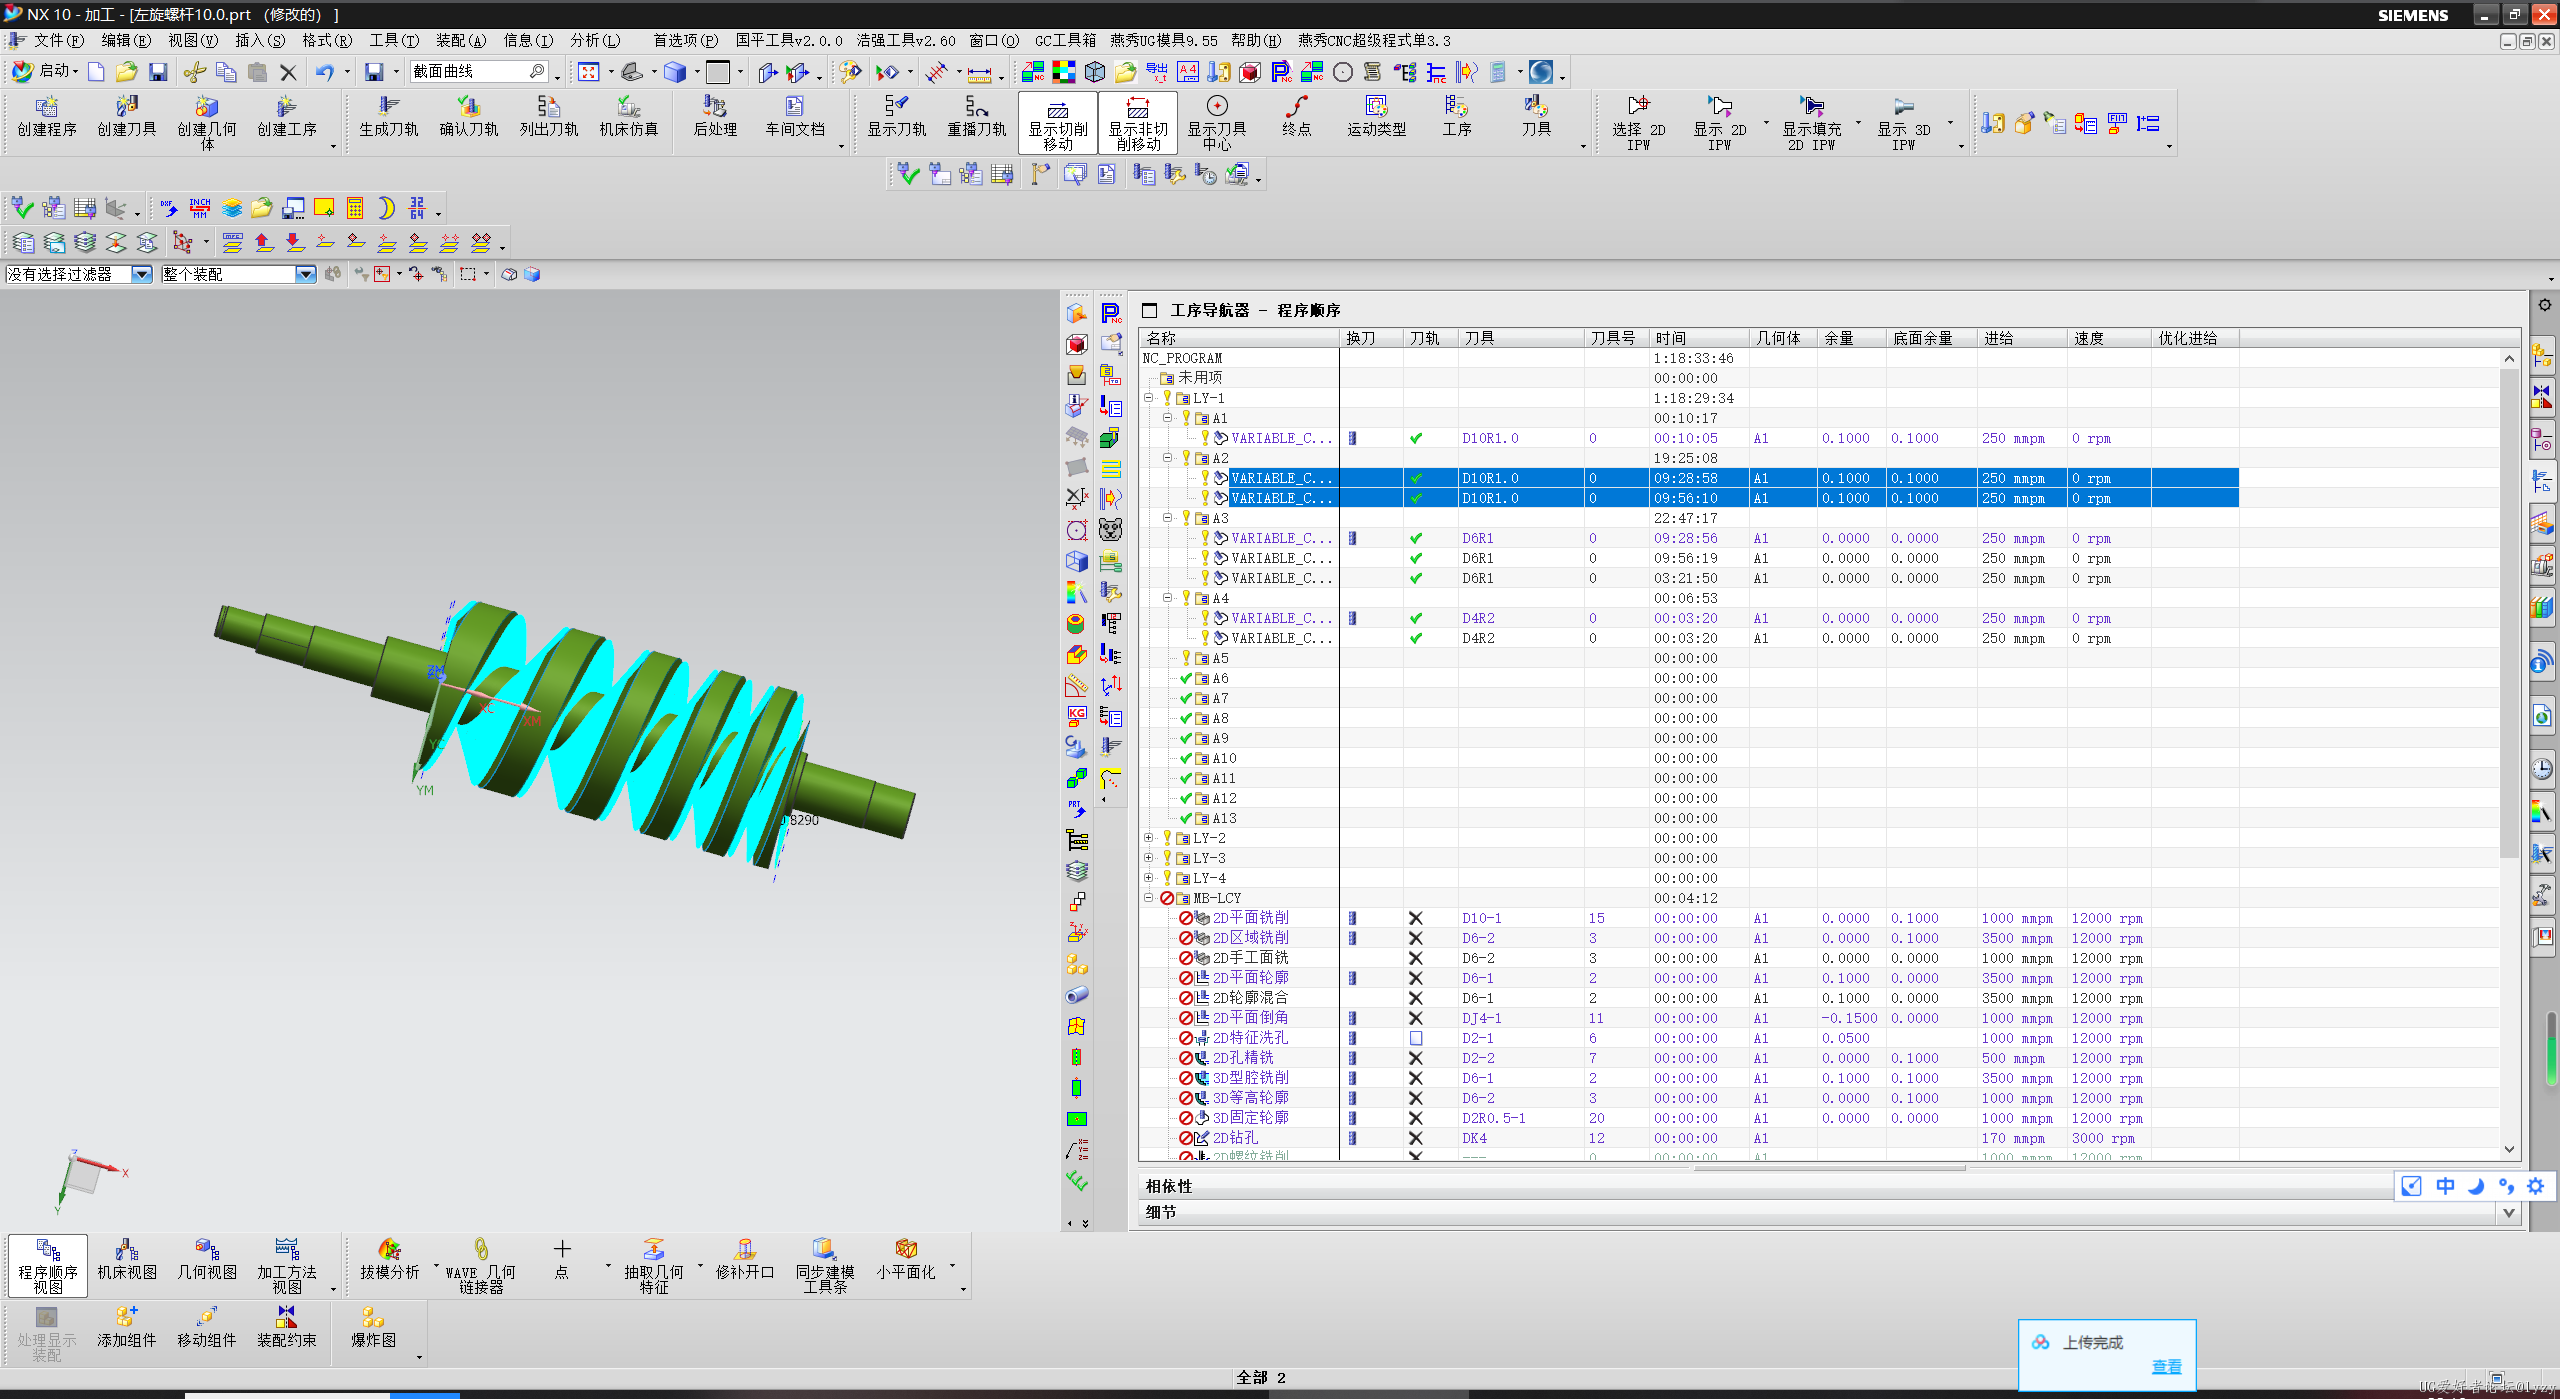Click the 小平面化 icon
This screenshot has width=2560, height=1399.
coord(906,1261)
